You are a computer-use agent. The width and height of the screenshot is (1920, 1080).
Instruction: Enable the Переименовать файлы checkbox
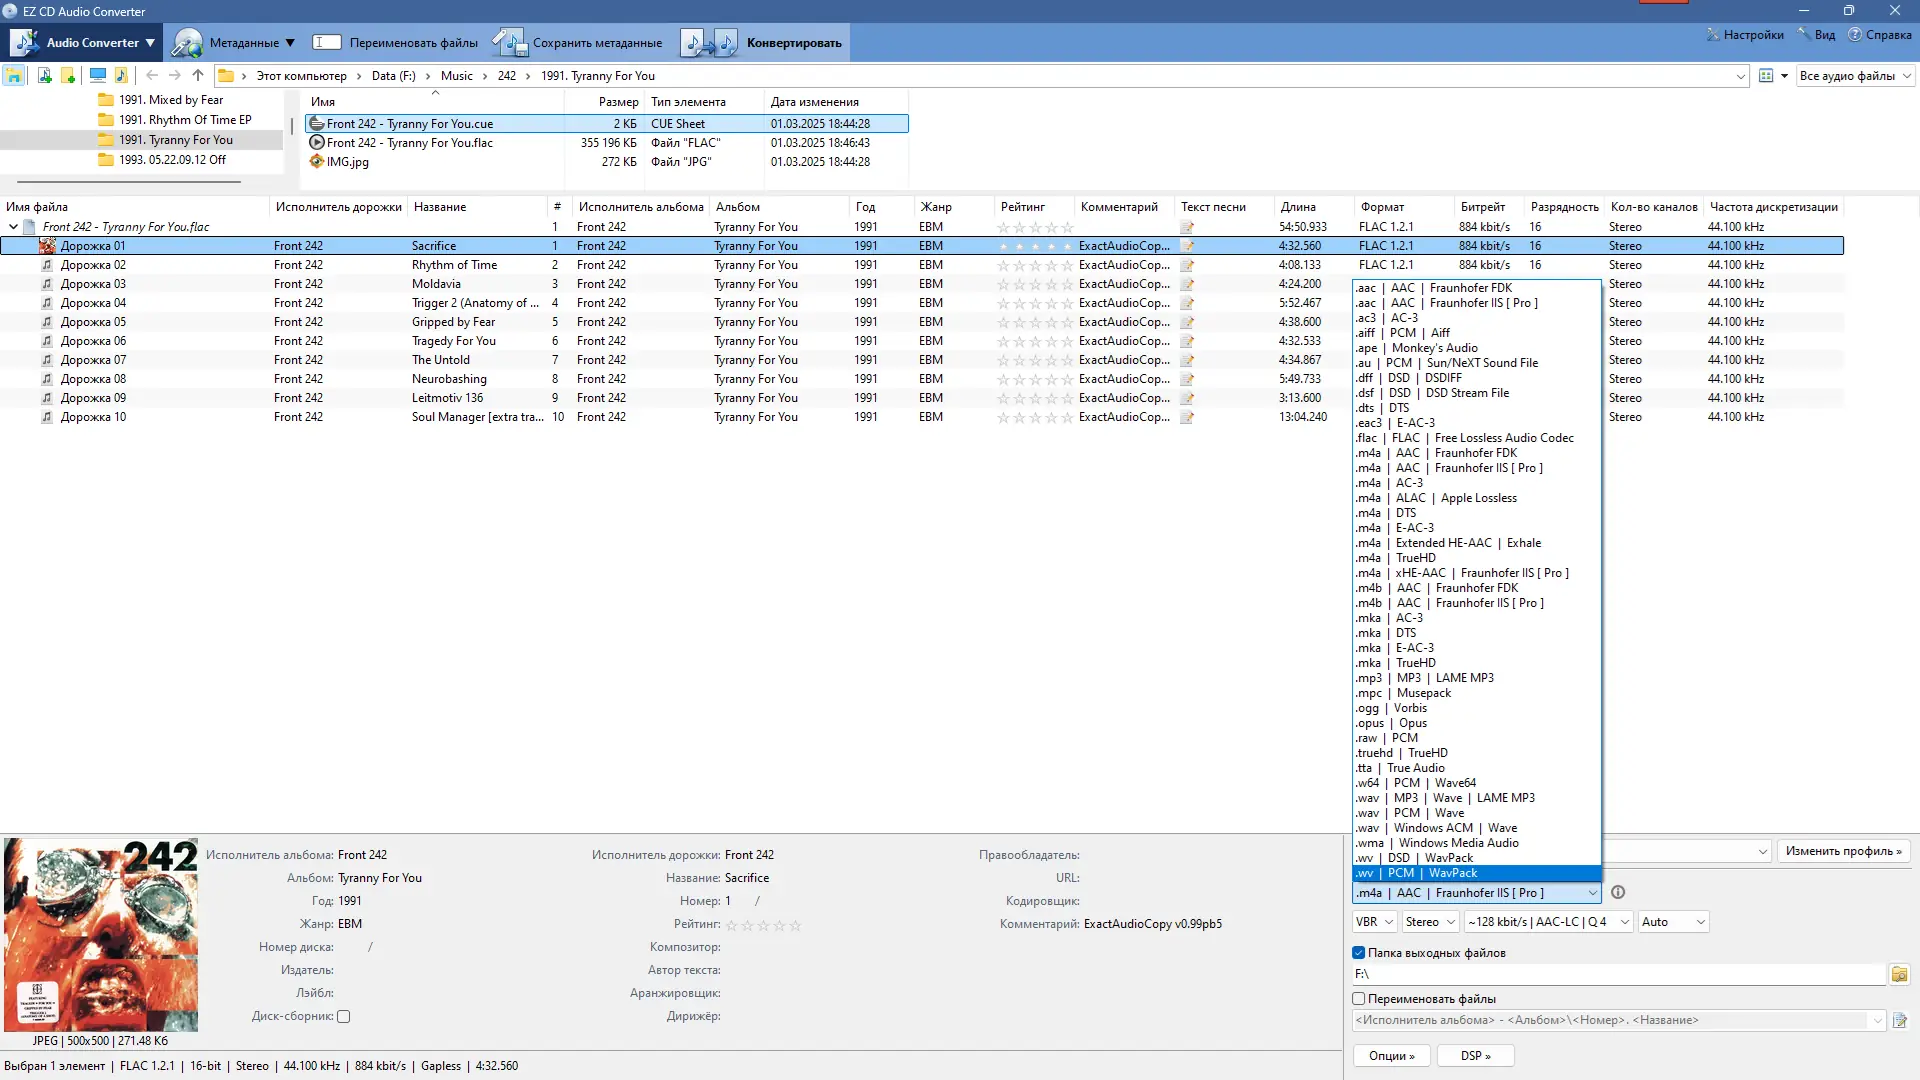point(1359,999)
